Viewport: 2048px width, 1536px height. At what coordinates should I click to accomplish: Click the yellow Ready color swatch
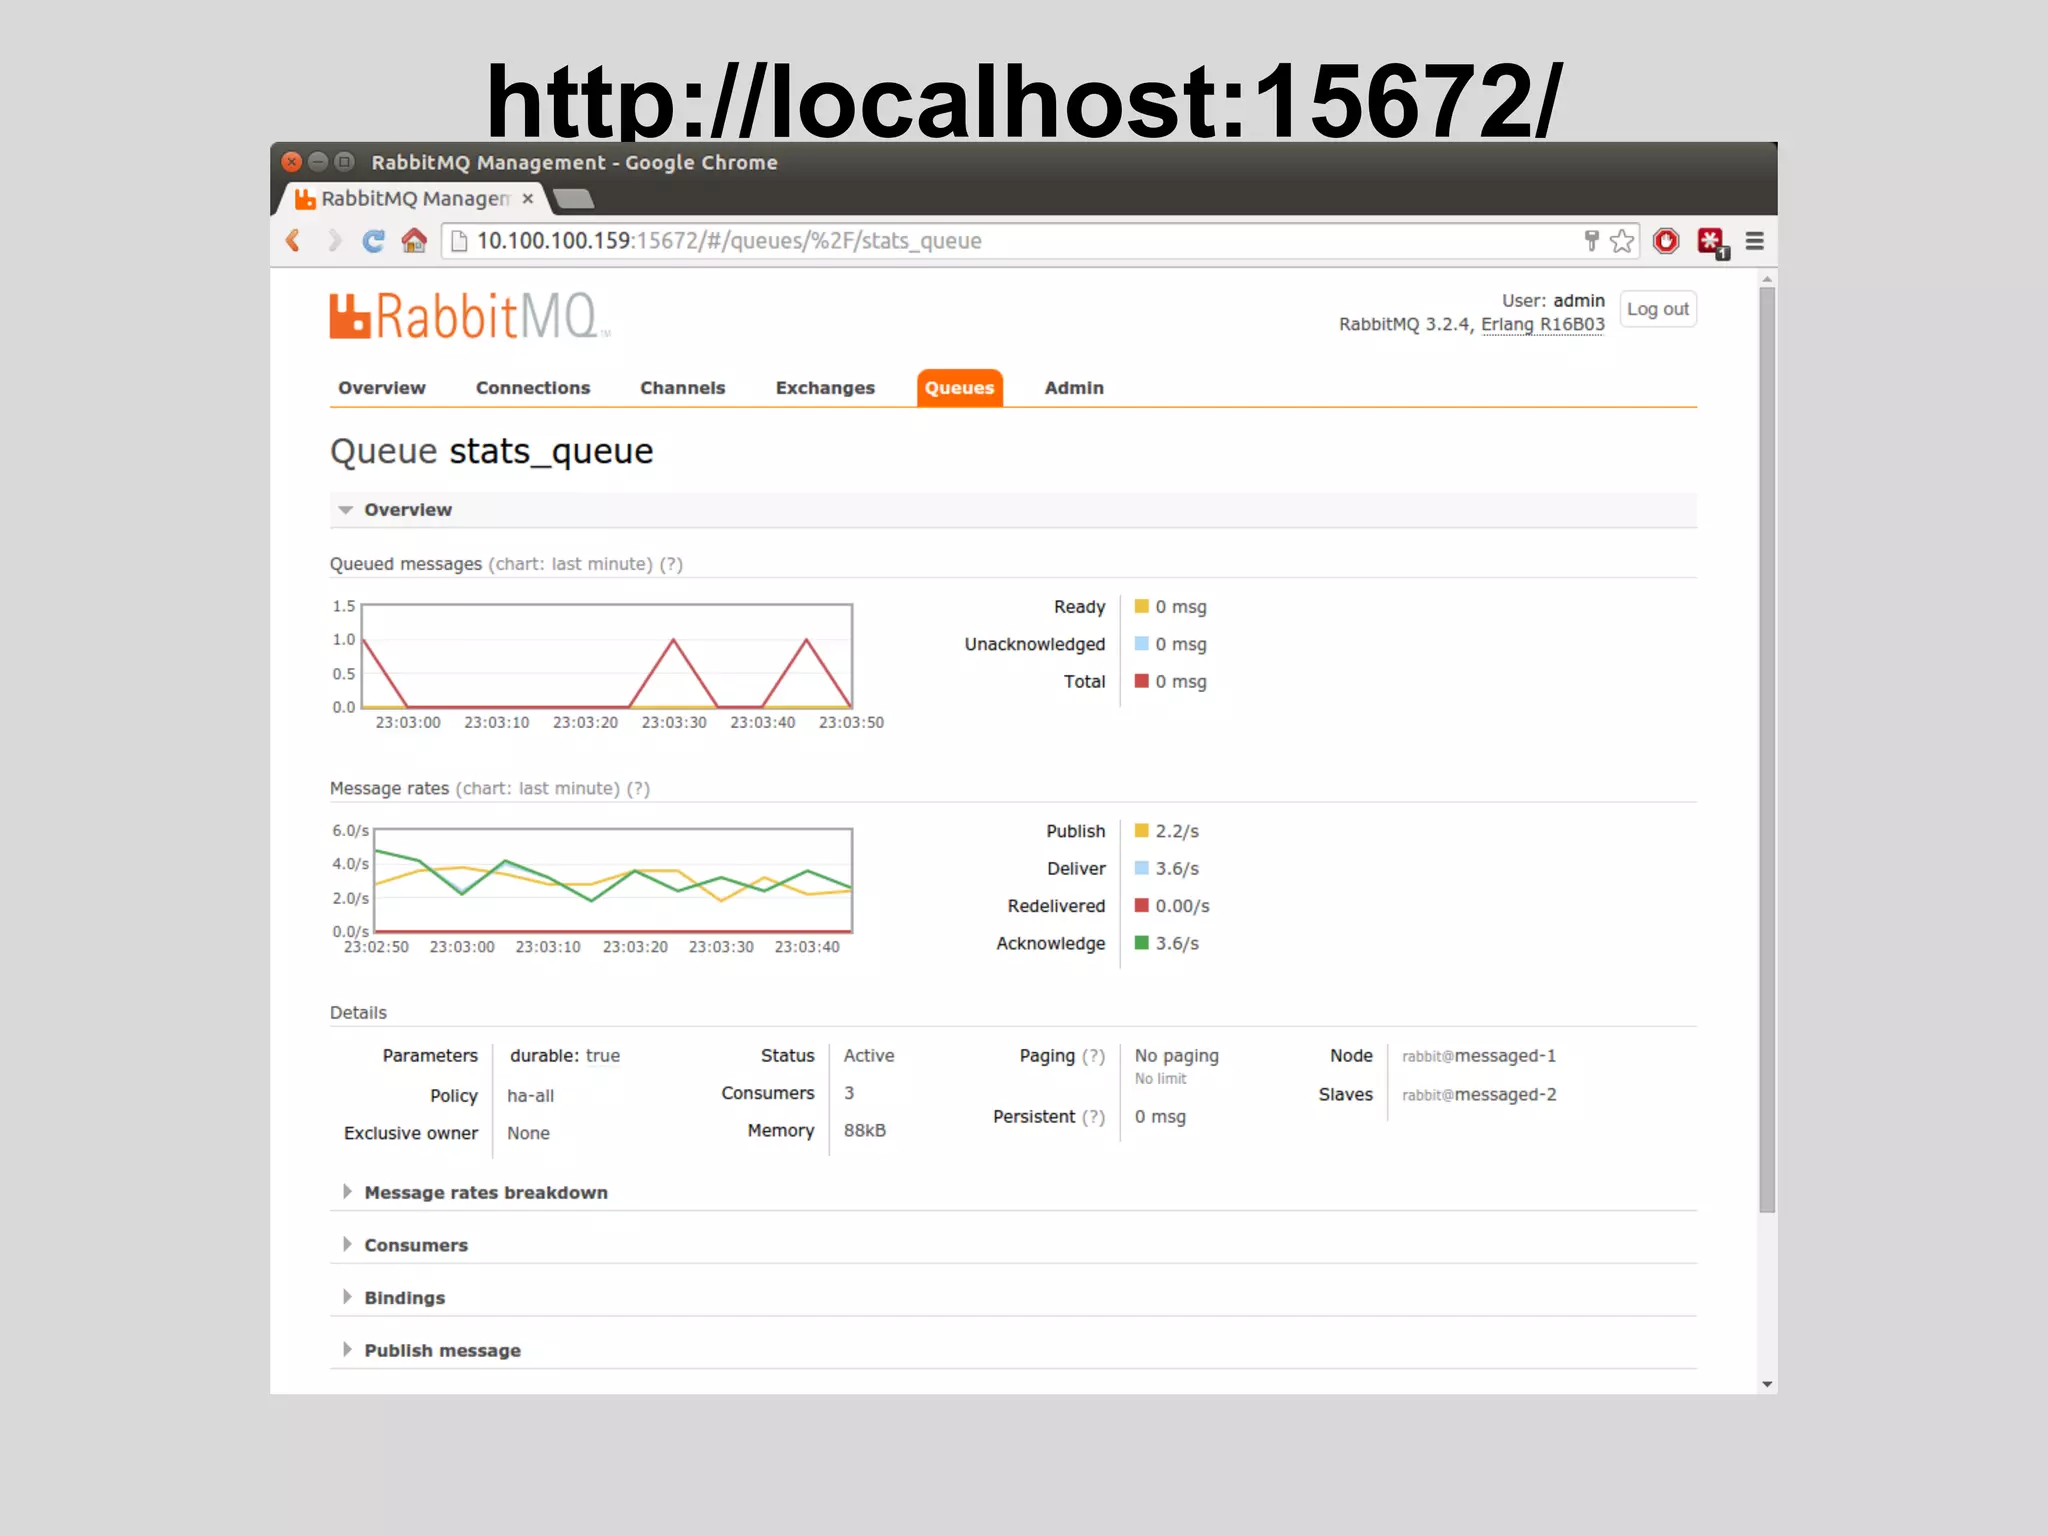(1141, 606)
